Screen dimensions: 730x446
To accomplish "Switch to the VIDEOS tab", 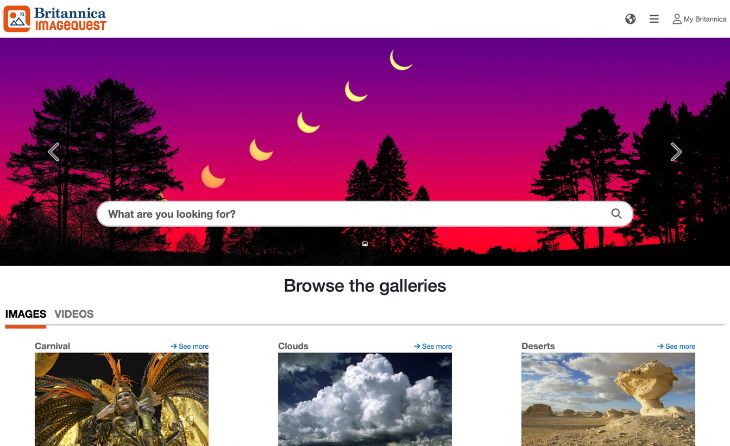I will point(74,314).
